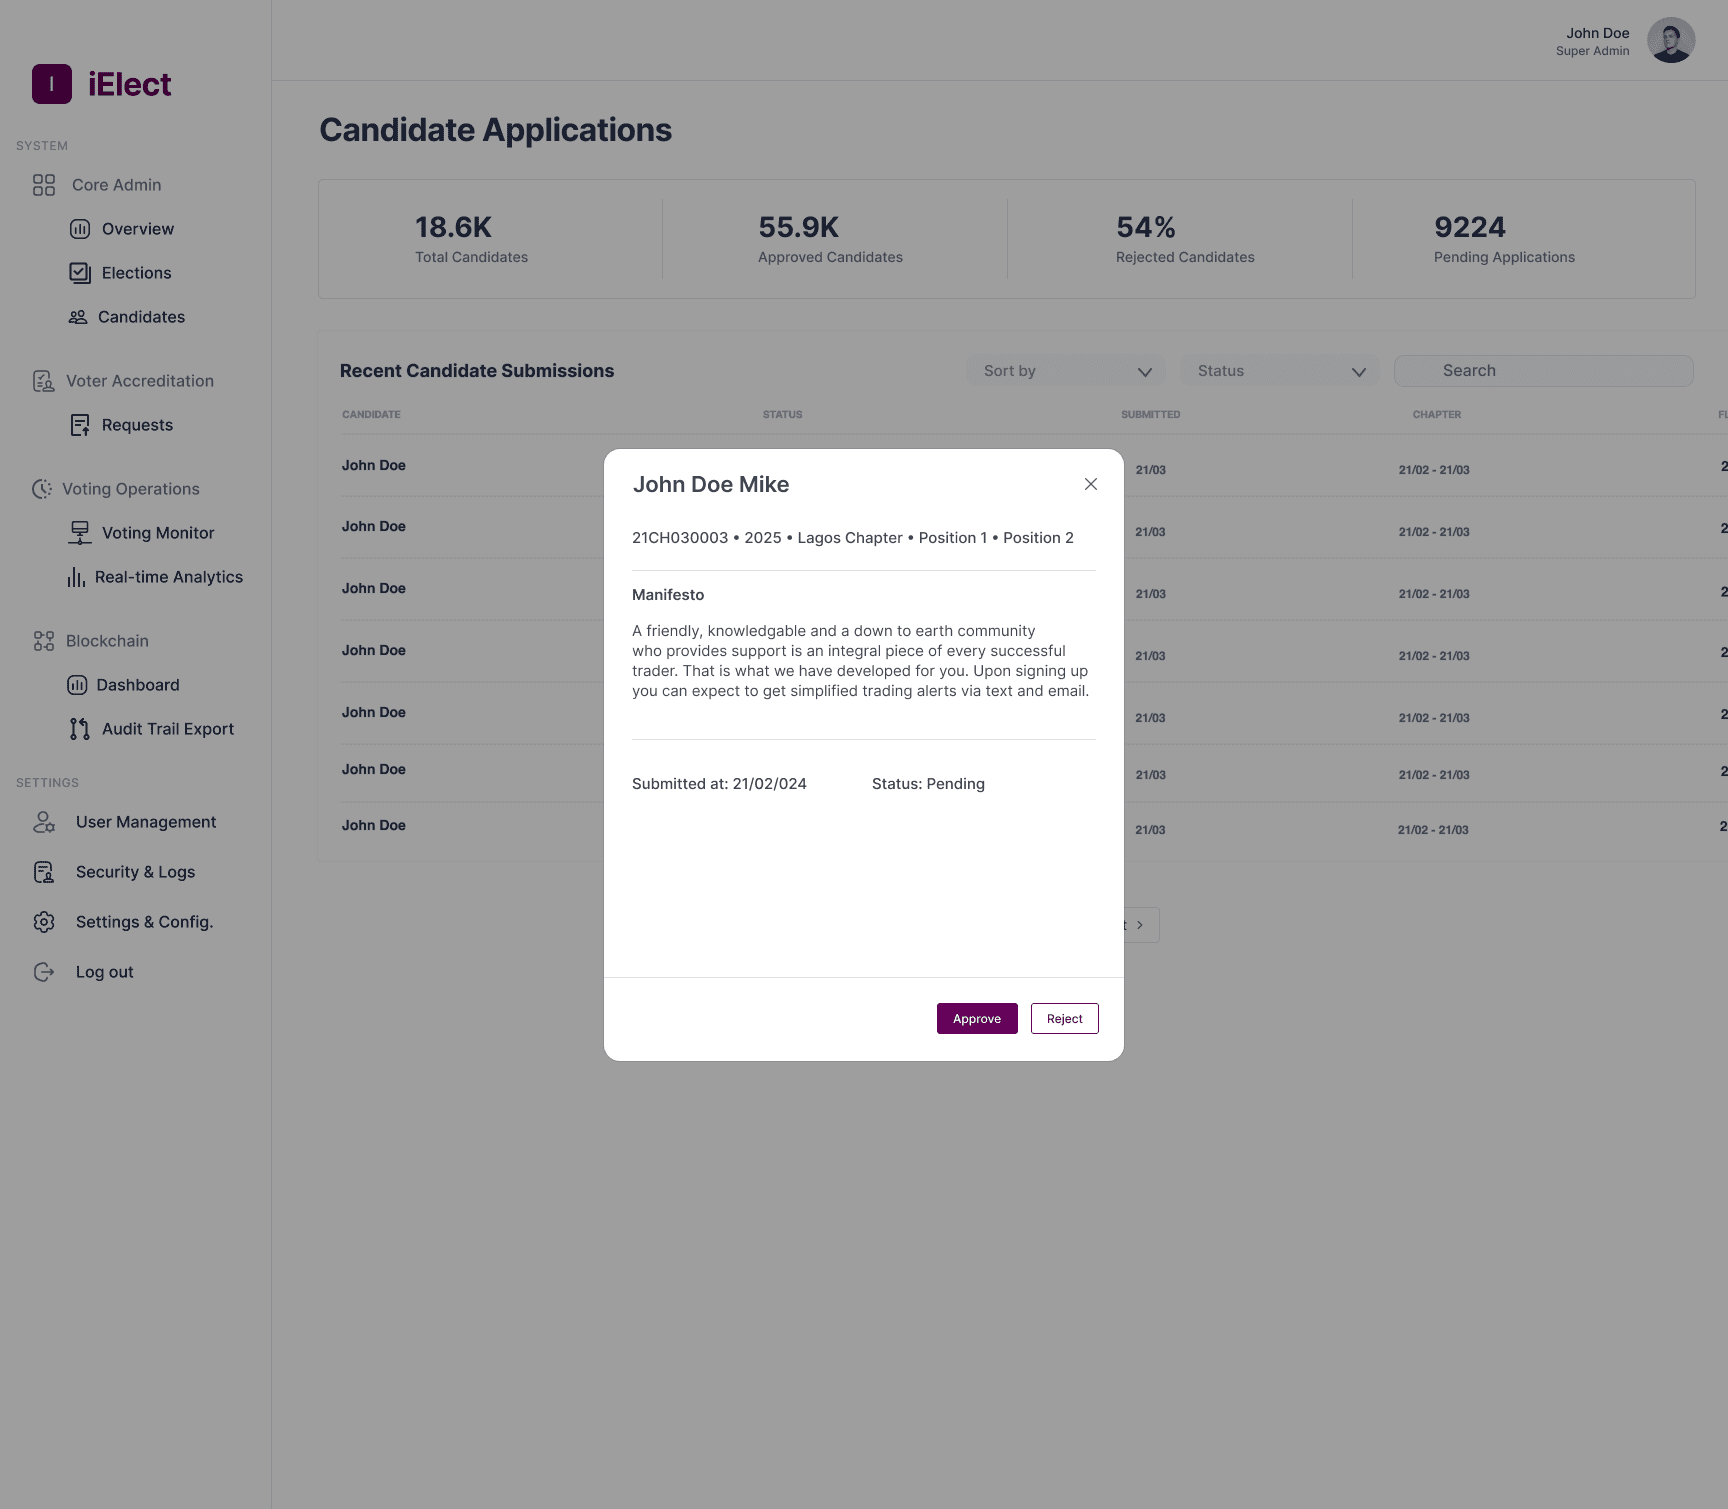Click the next page chevron
This screenshot has width=1728, height=1509.
pos(1140,925)
